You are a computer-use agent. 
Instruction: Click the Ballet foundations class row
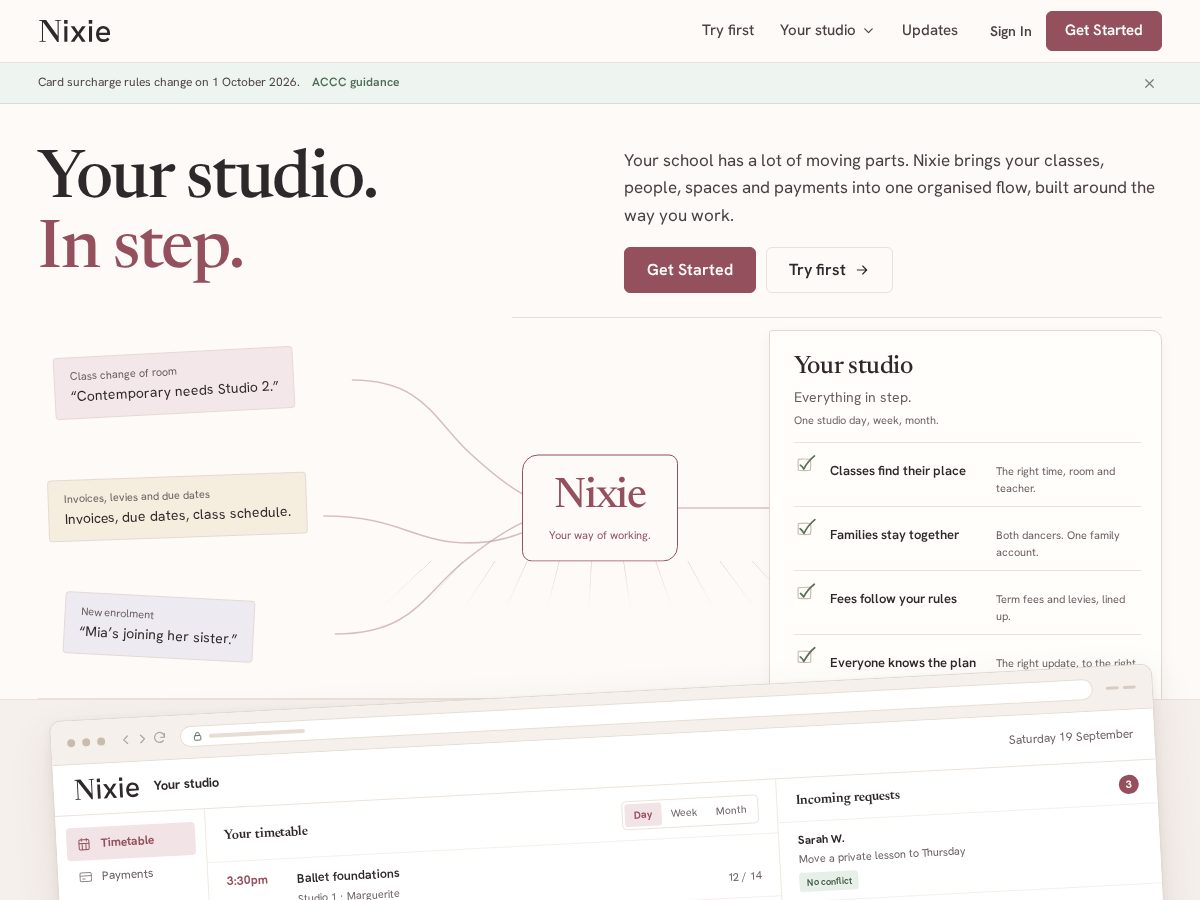(x=492, y=880)
